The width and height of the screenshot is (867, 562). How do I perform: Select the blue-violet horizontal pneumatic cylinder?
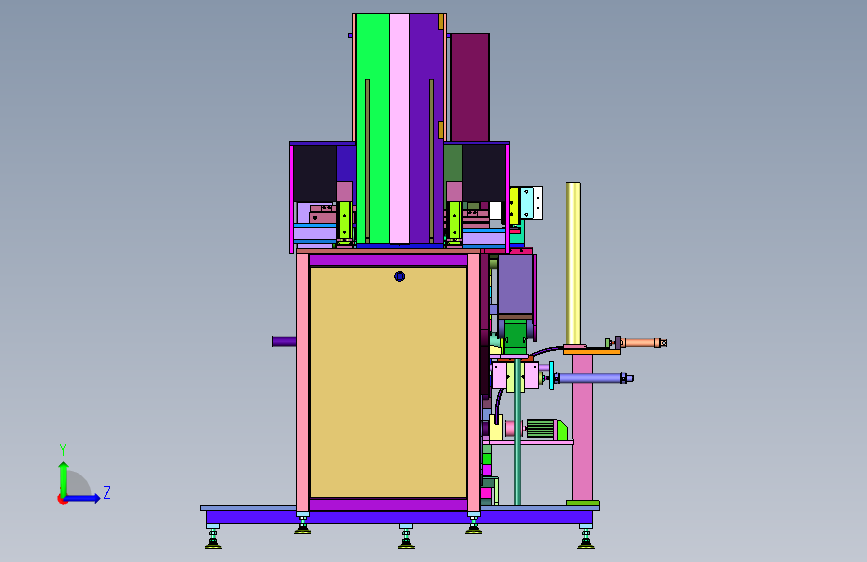(x=593, y=378)
